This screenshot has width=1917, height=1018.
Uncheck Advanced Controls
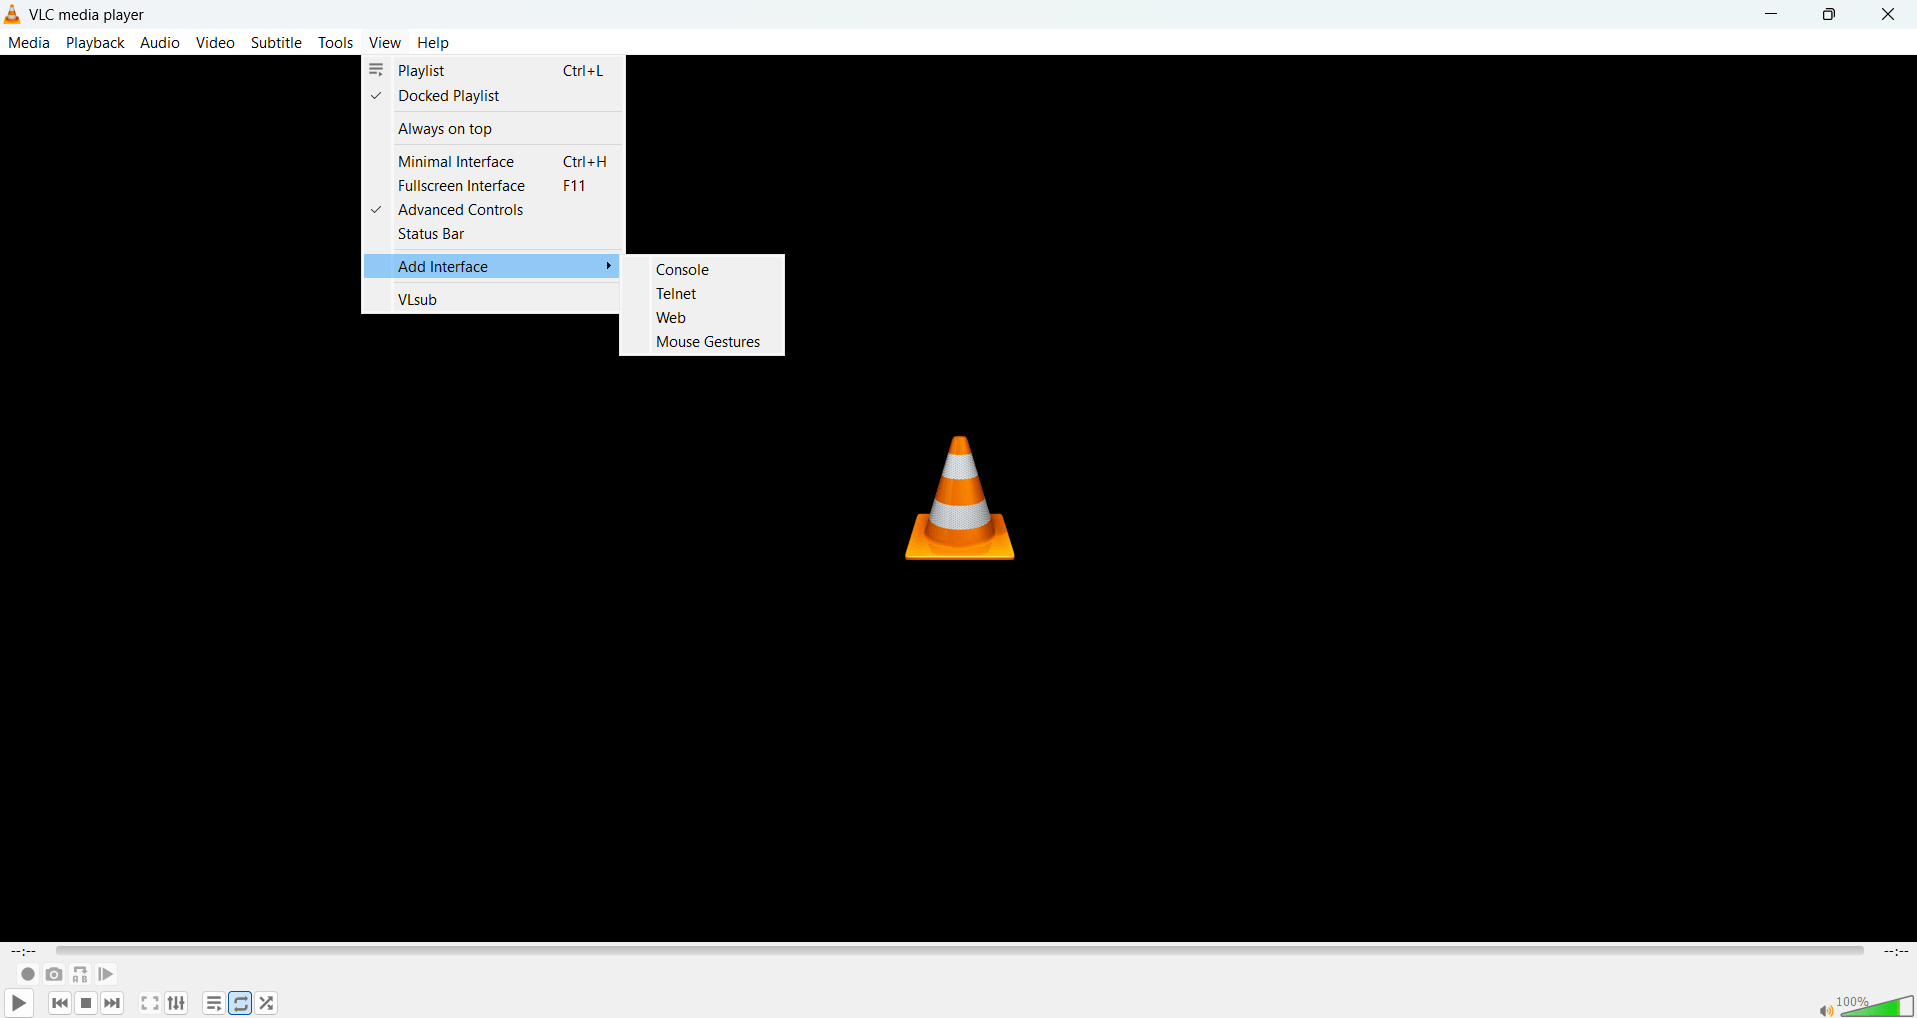point(492,210)
